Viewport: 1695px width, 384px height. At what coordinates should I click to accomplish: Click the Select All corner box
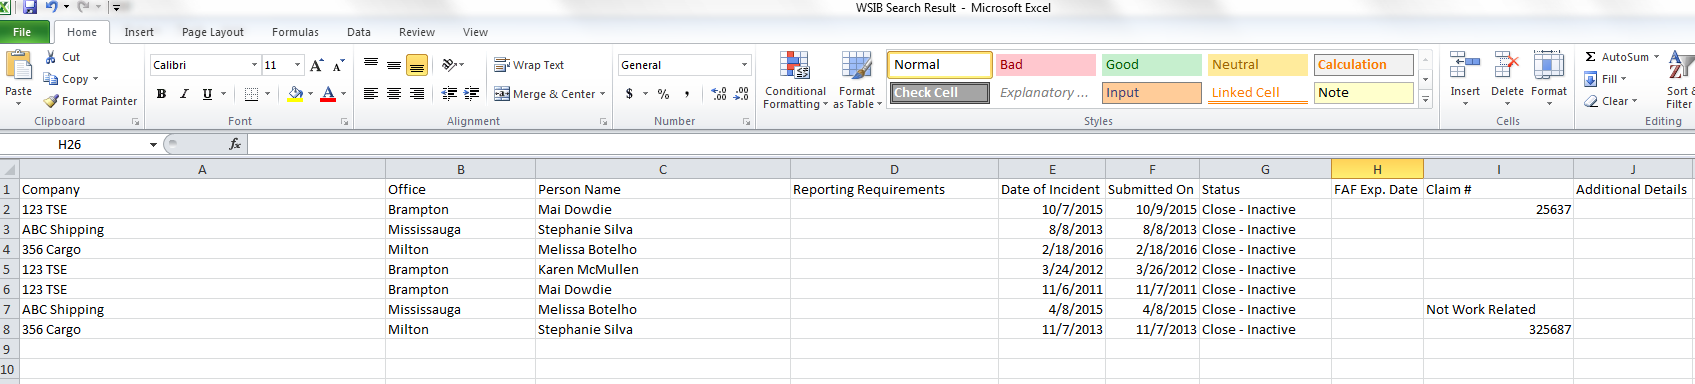tap(9, 169)
